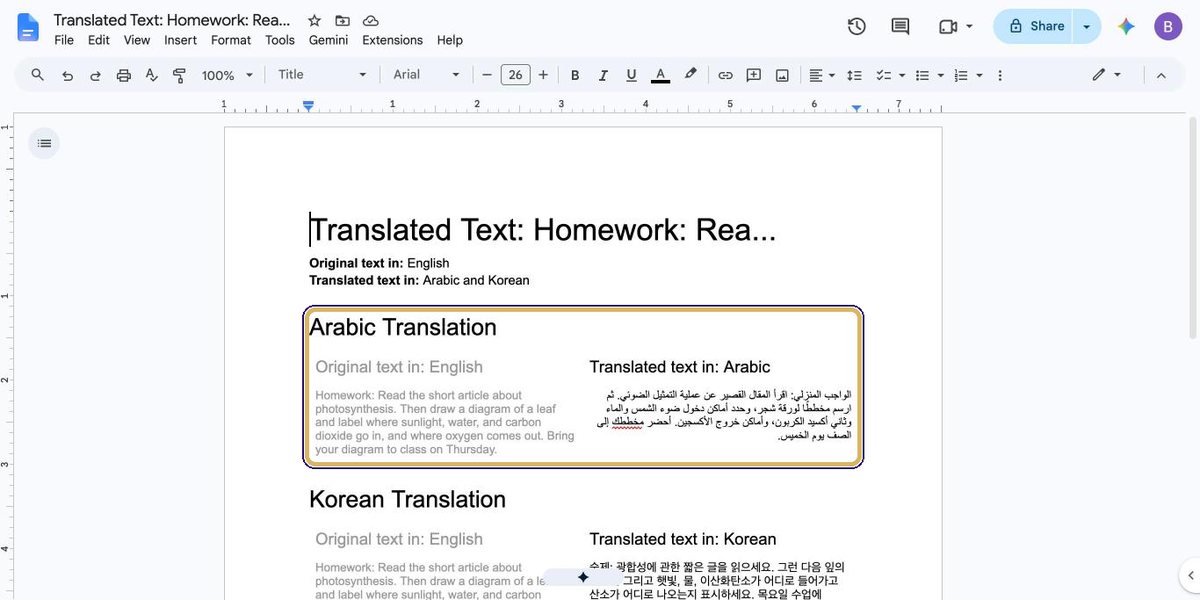
Task: Insert a link
Action: (726, 75)
